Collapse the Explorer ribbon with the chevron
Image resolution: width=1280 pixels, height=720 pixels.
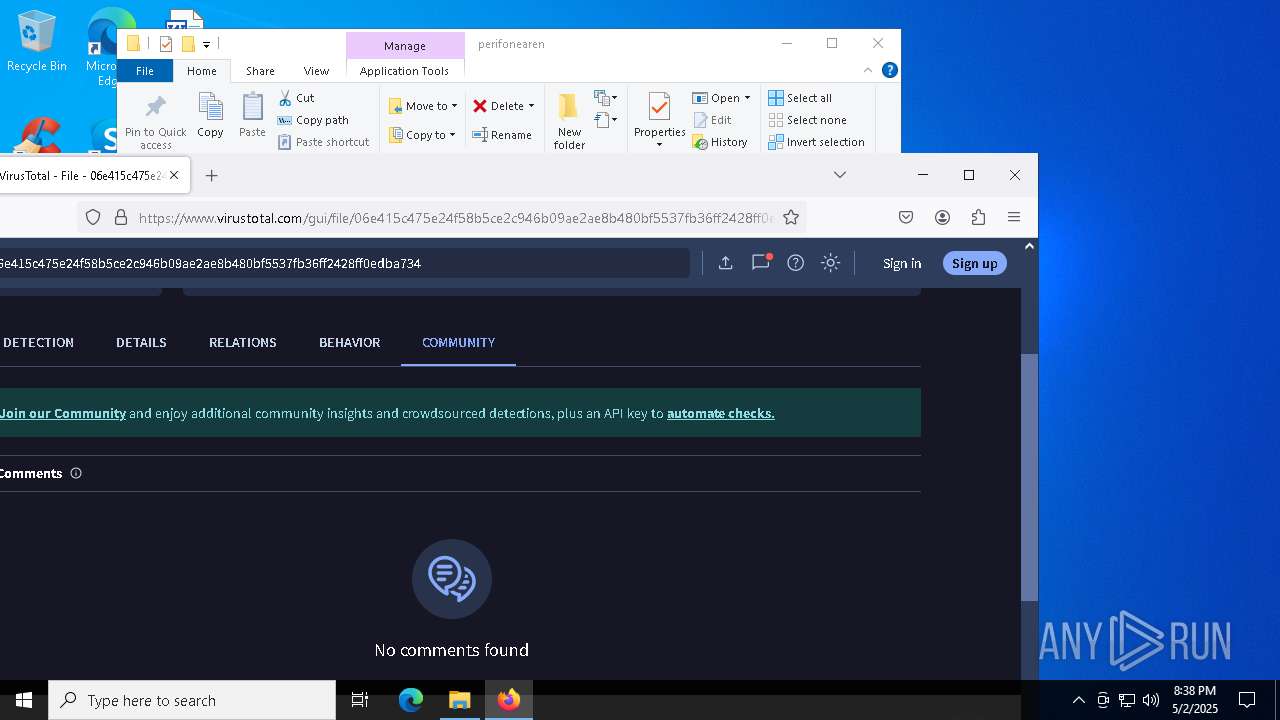pyautogui.click(x=868, y=70)
